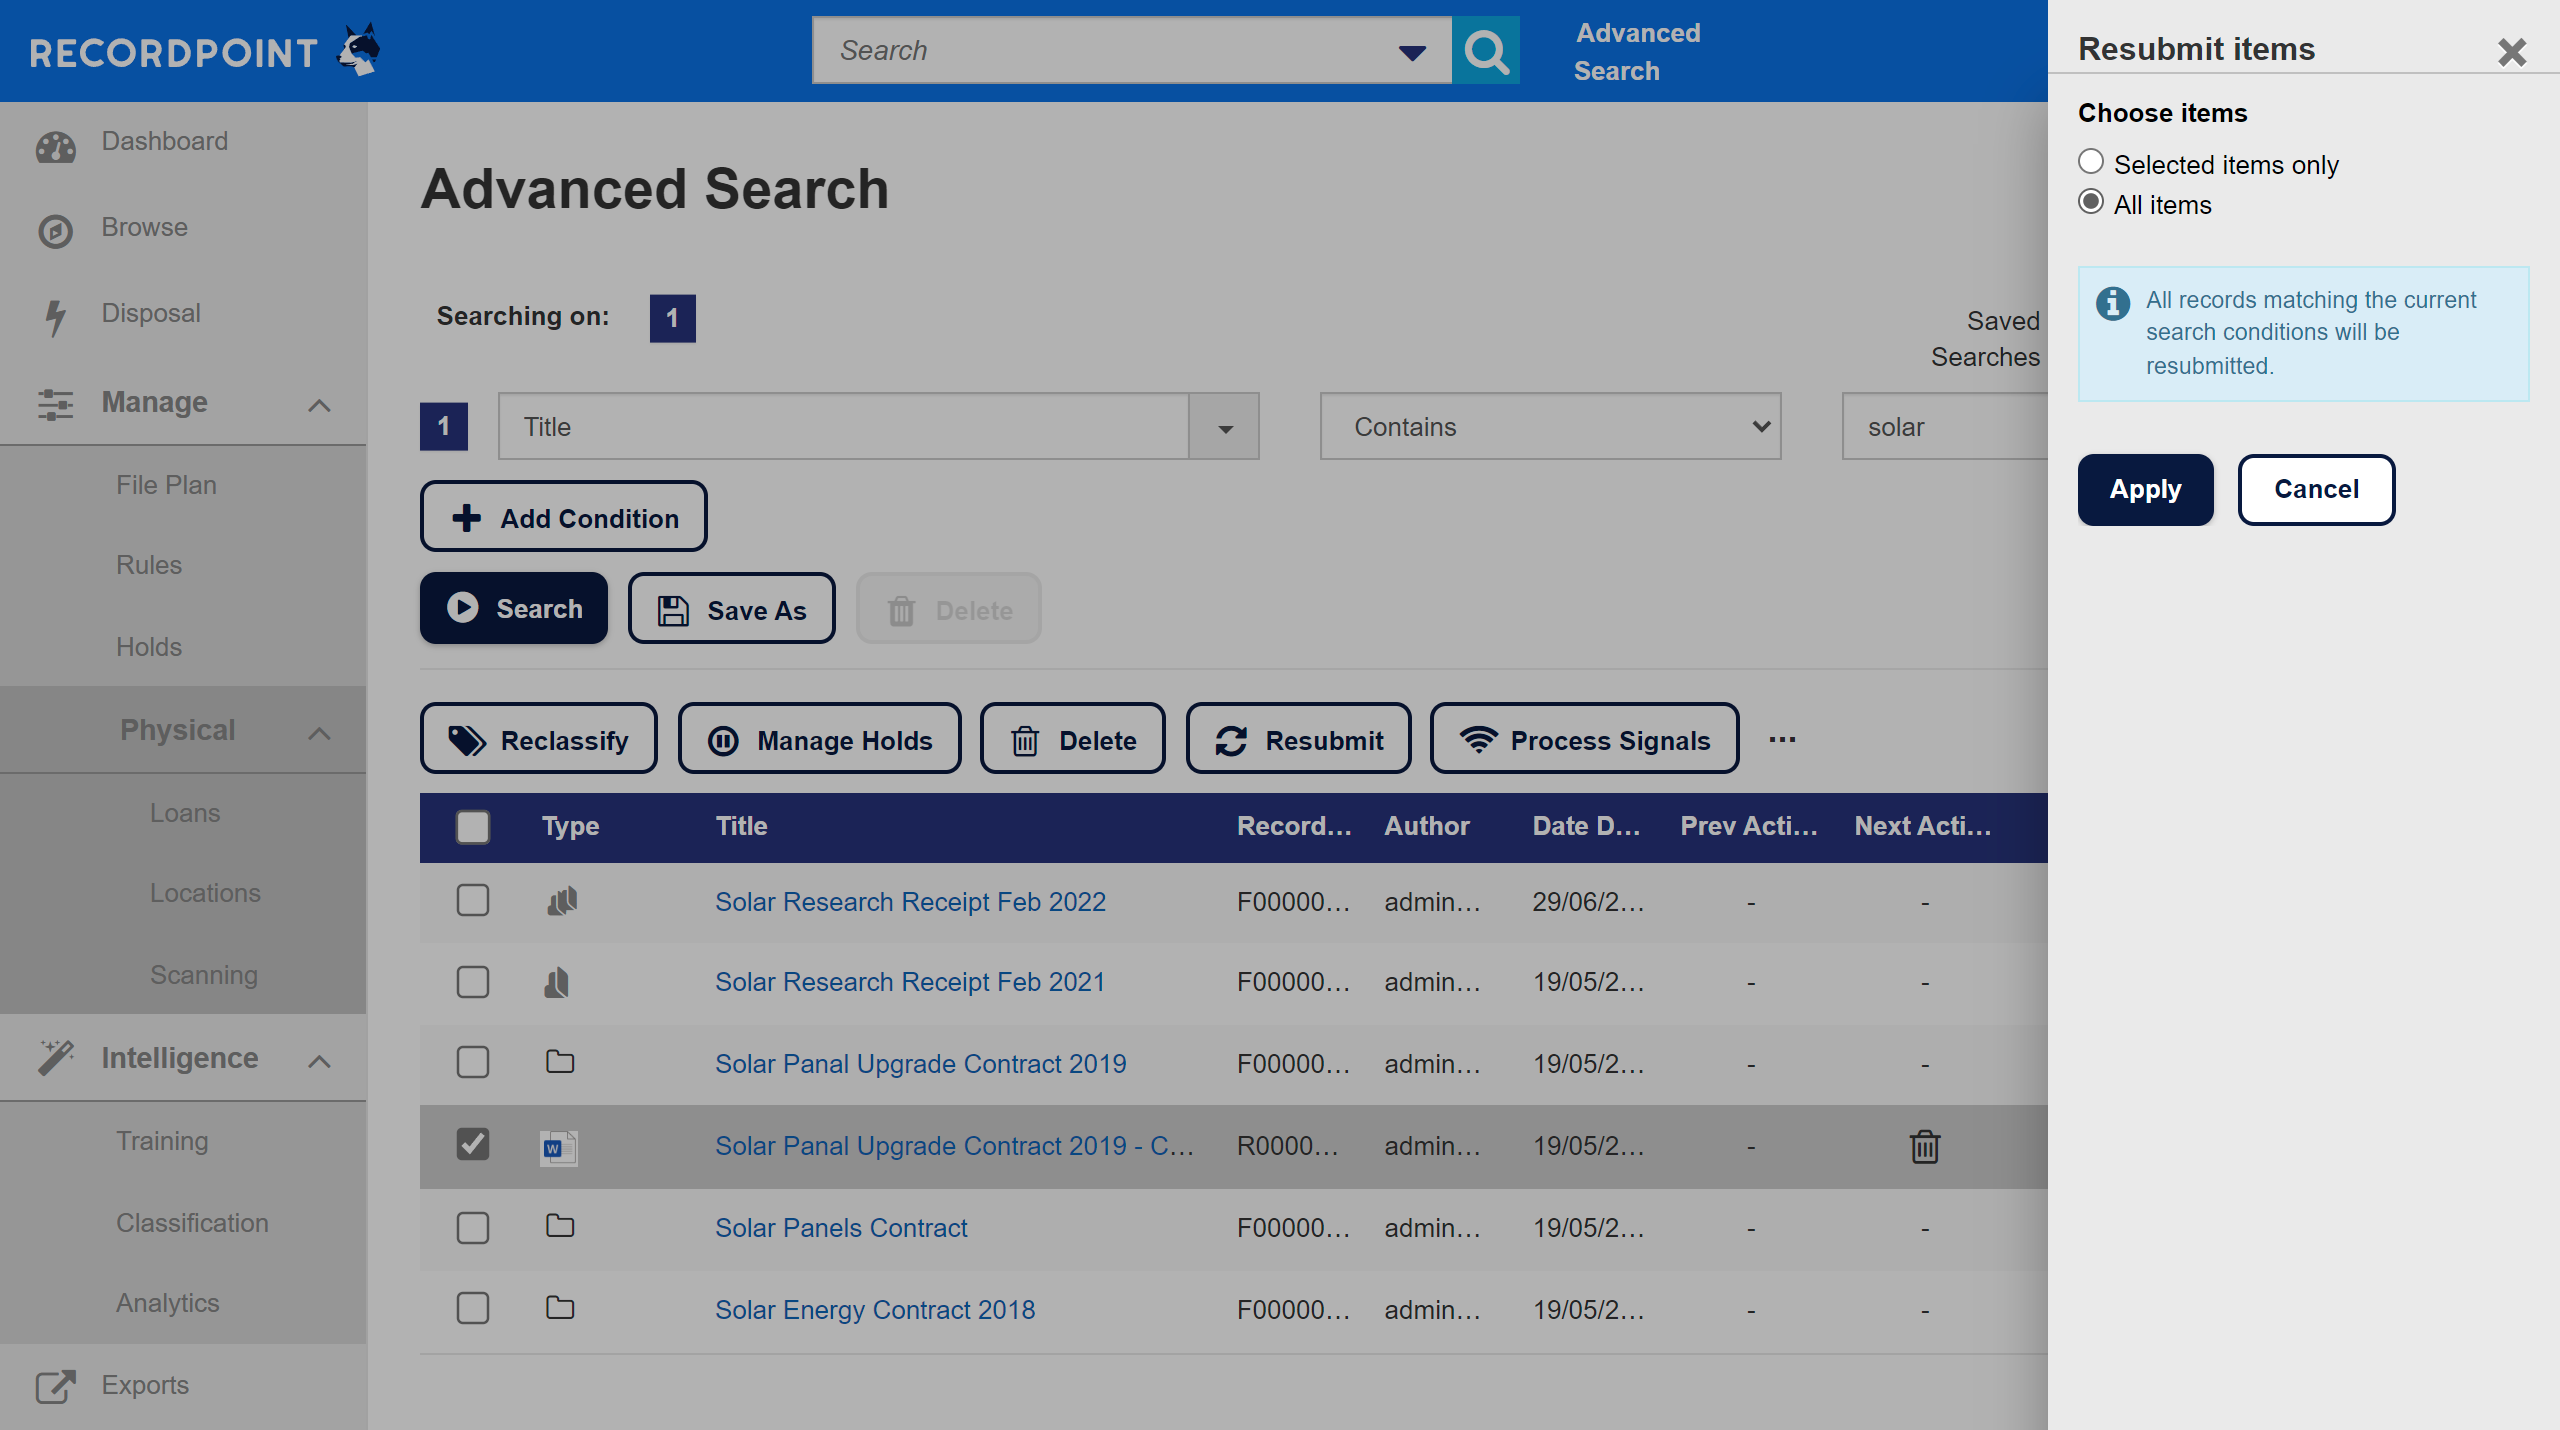Run the Search button with play icon

pyautogui.click(x=514, y=608)
